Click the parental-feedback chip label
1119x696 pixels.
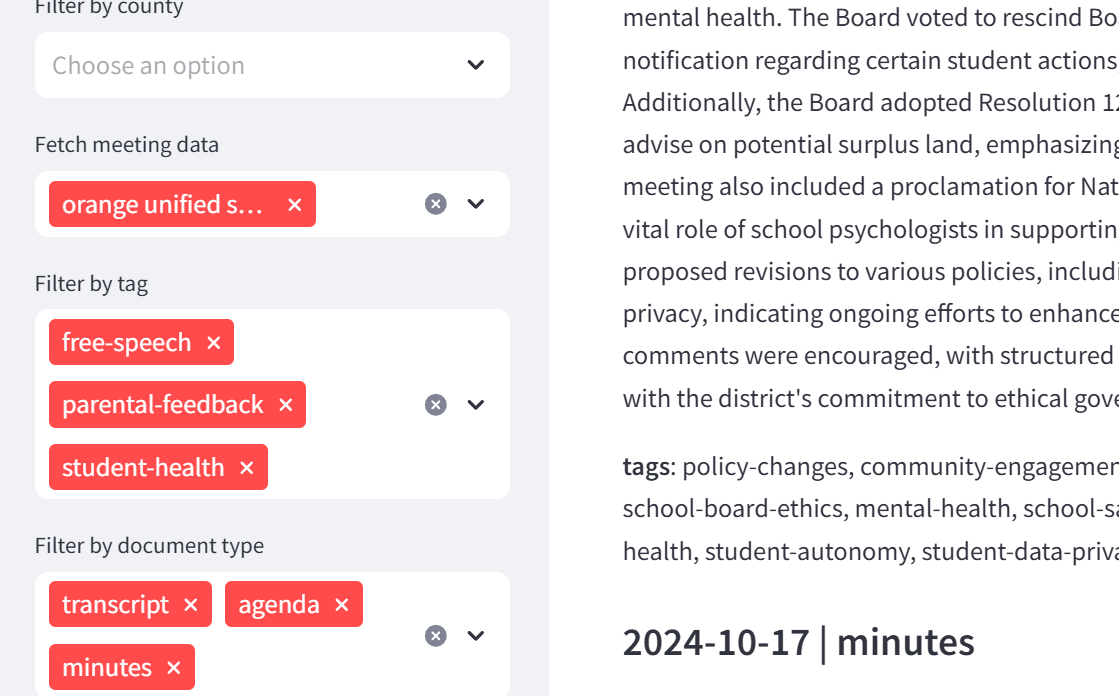pos(162,405)
